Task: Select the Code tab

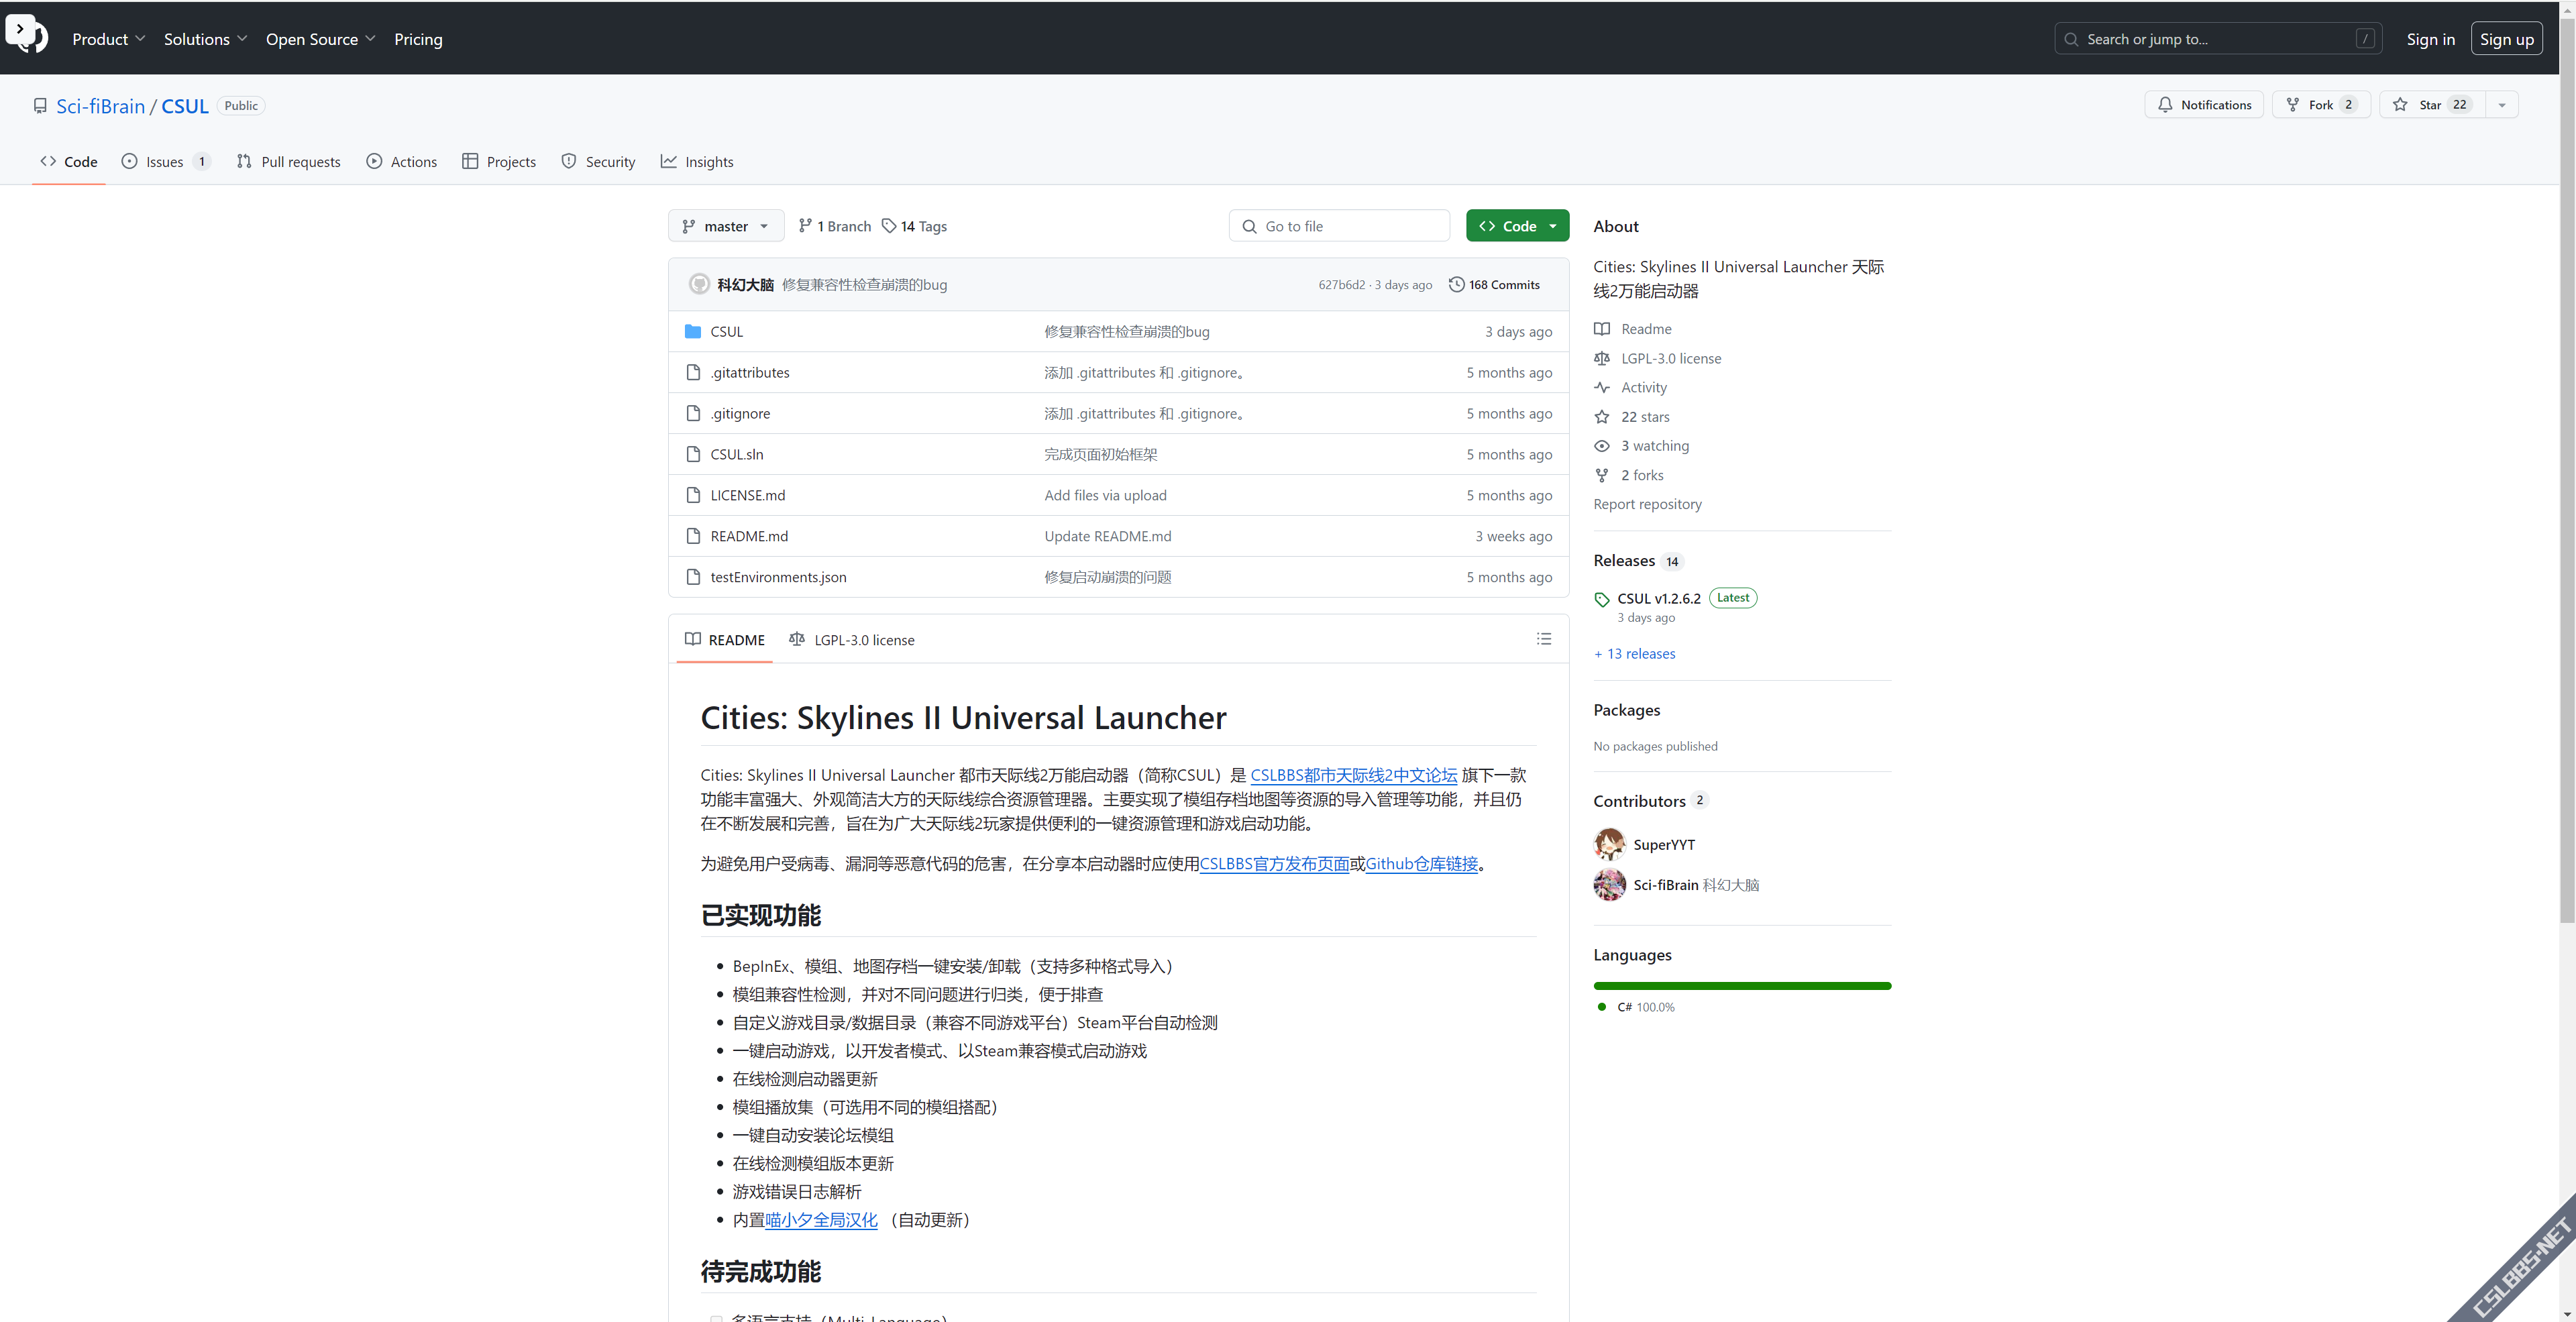Action: (x=69, y=162)
